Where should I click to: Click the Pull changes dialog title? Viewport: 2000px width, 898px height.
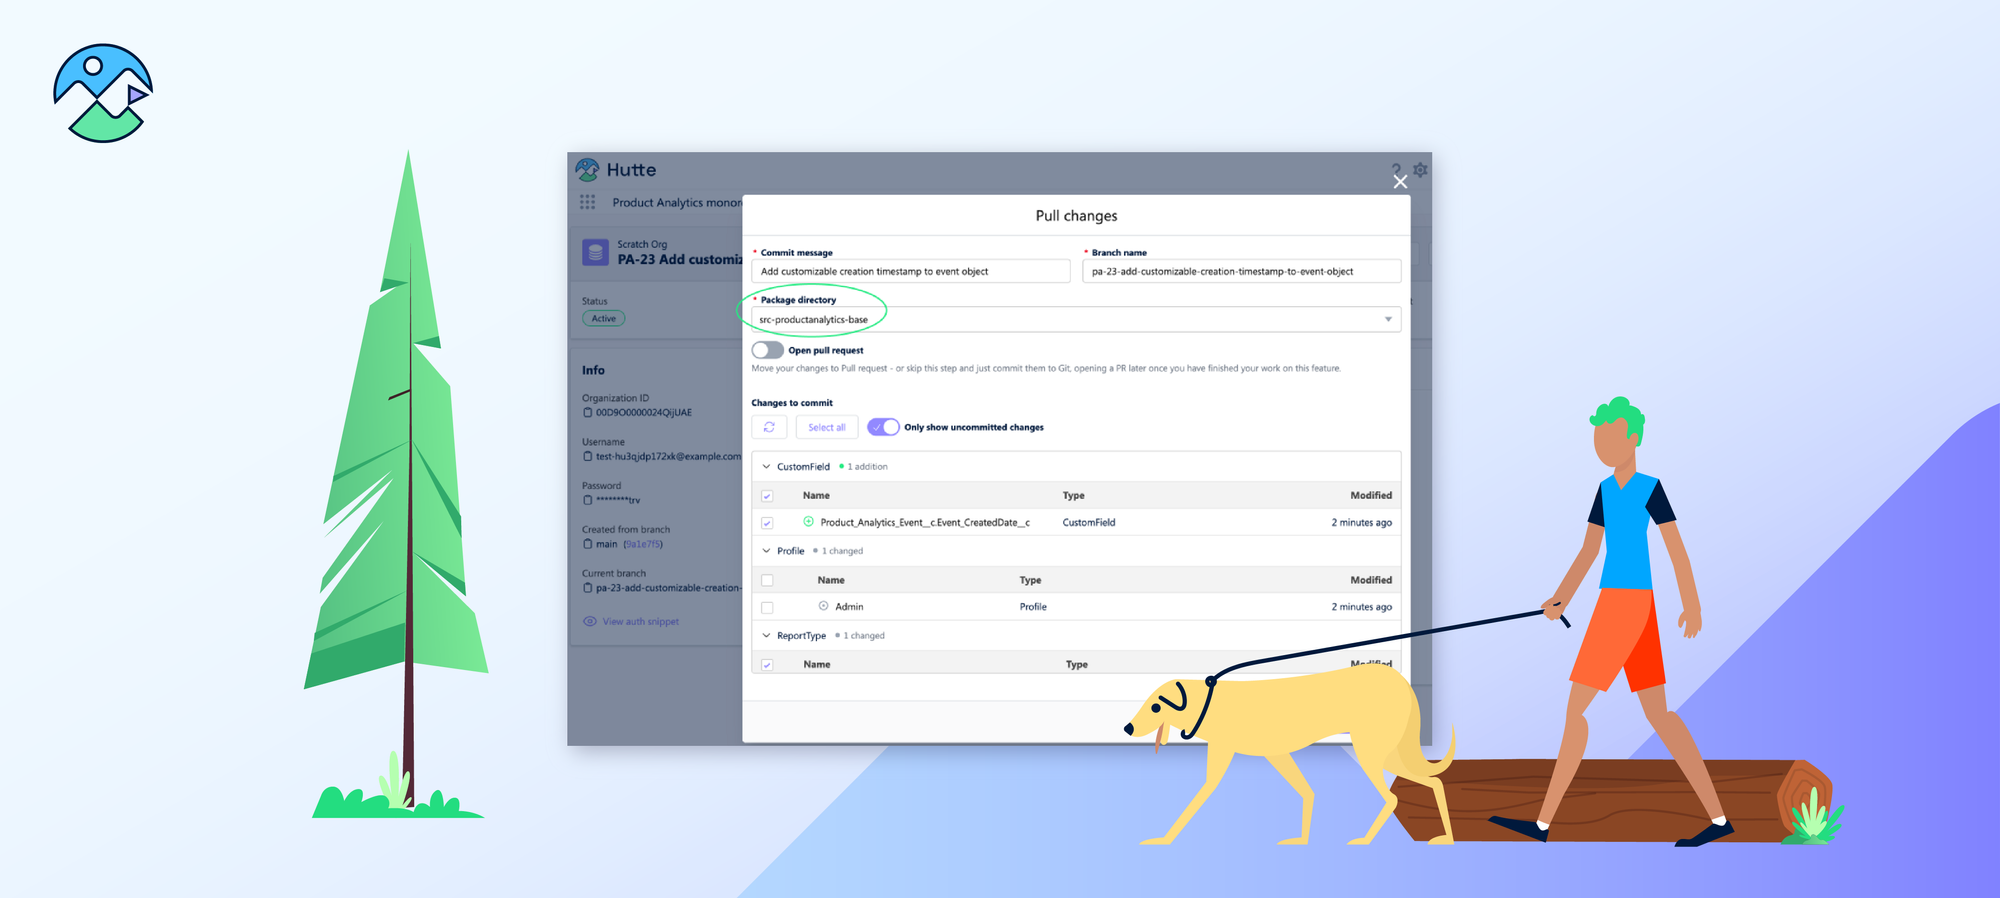tap(1076, 215)
